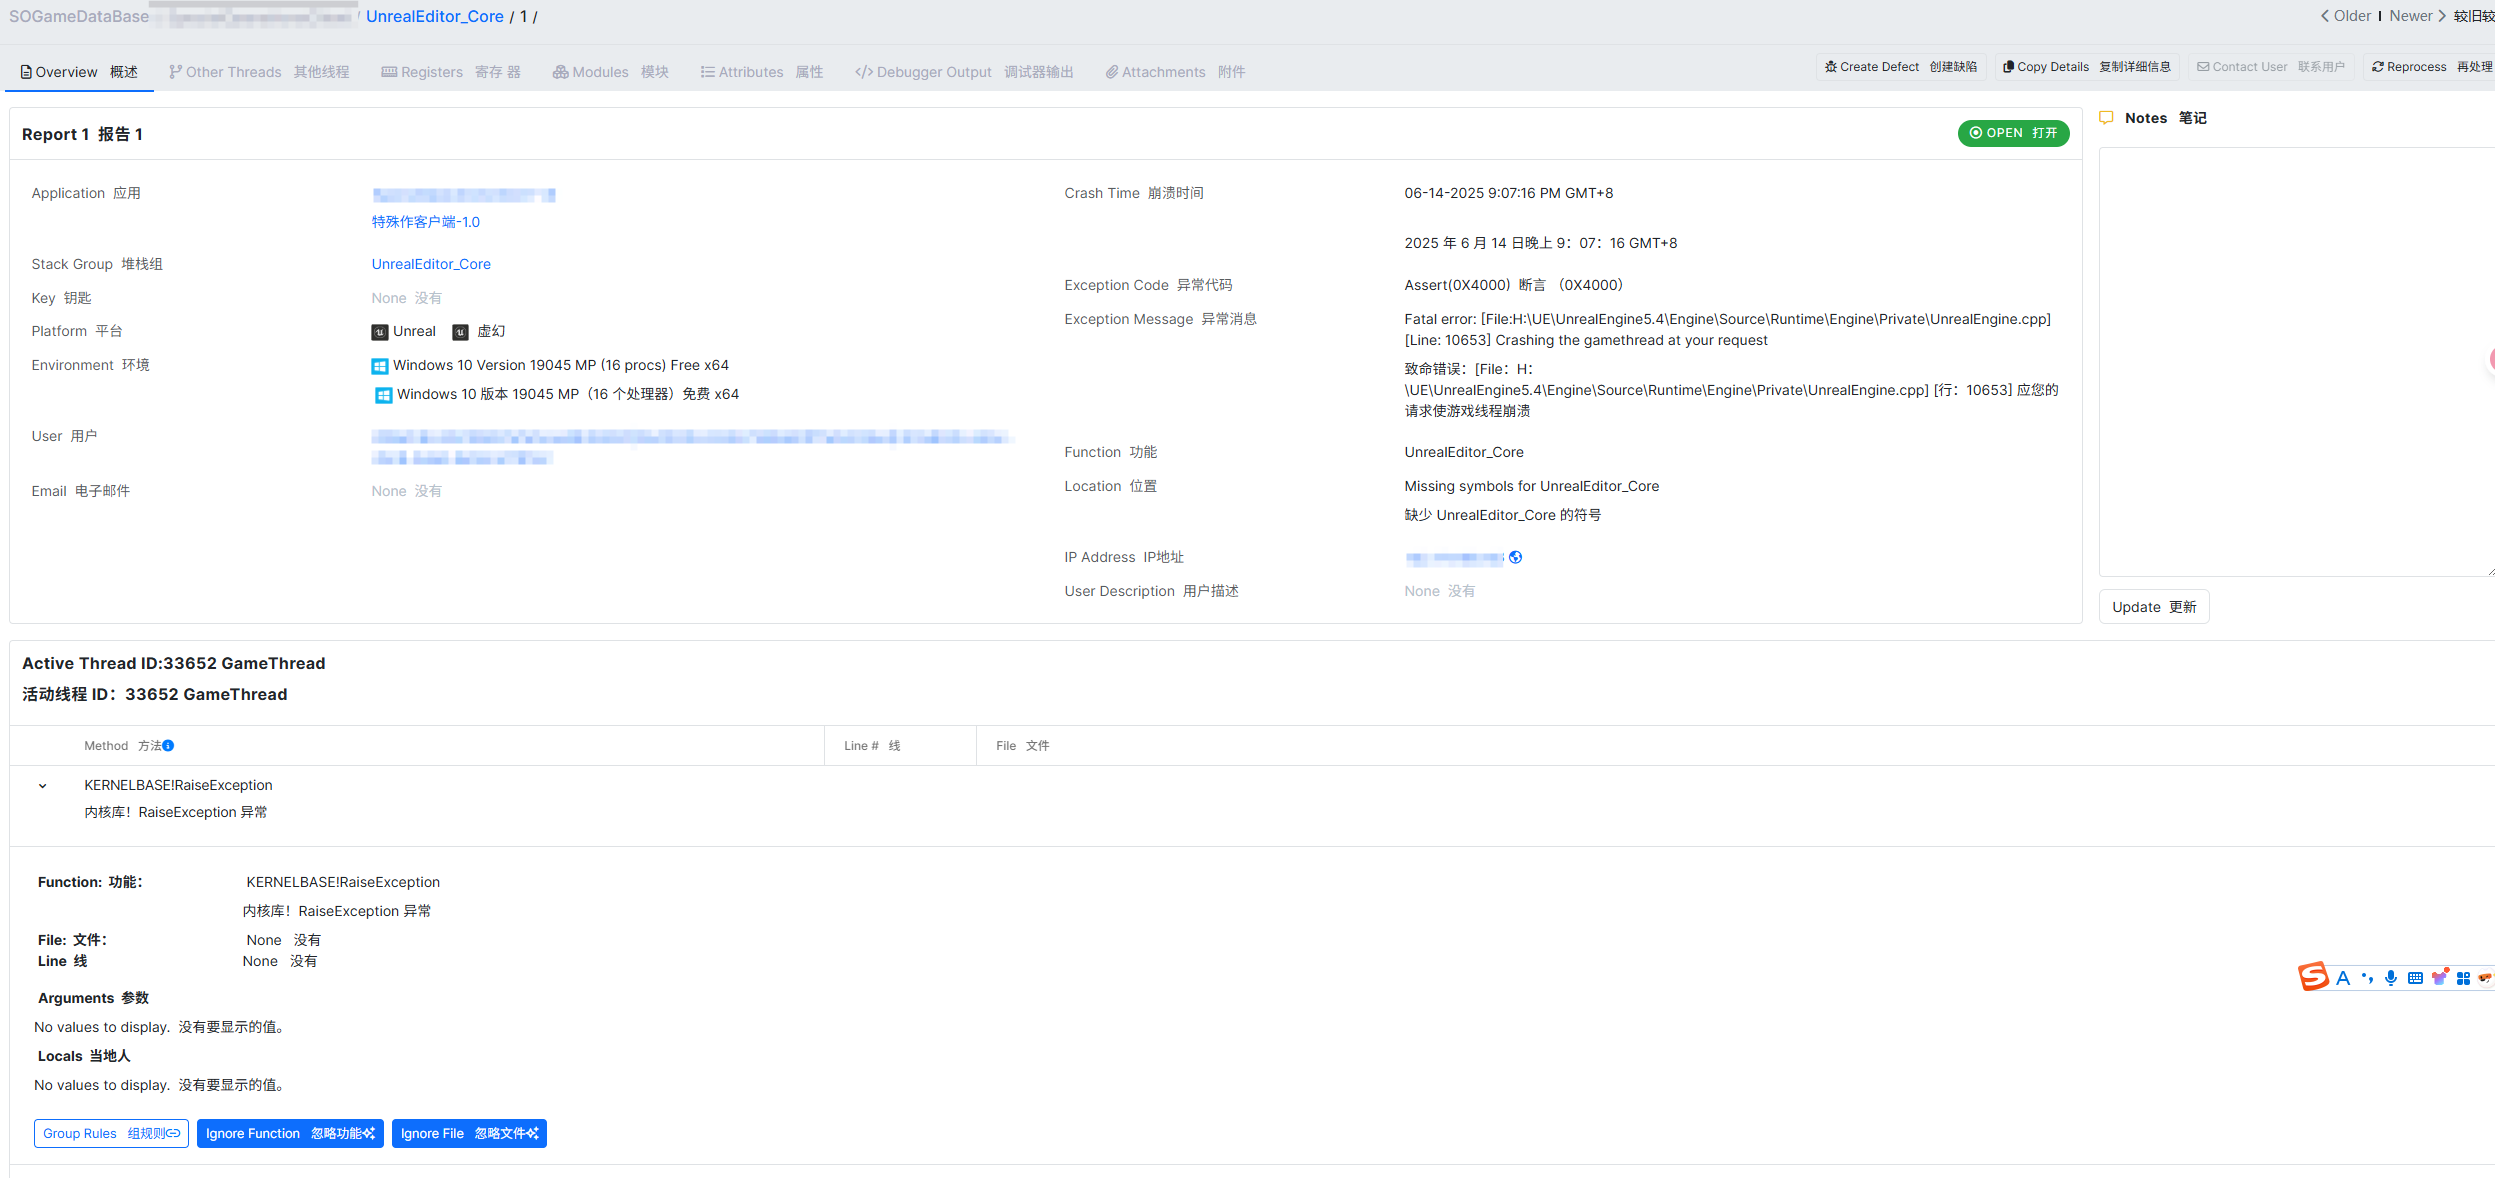Click the Copy Details button
Image resolution: width=2495 pixels, height=1178 pixels.
[2087, 67]
